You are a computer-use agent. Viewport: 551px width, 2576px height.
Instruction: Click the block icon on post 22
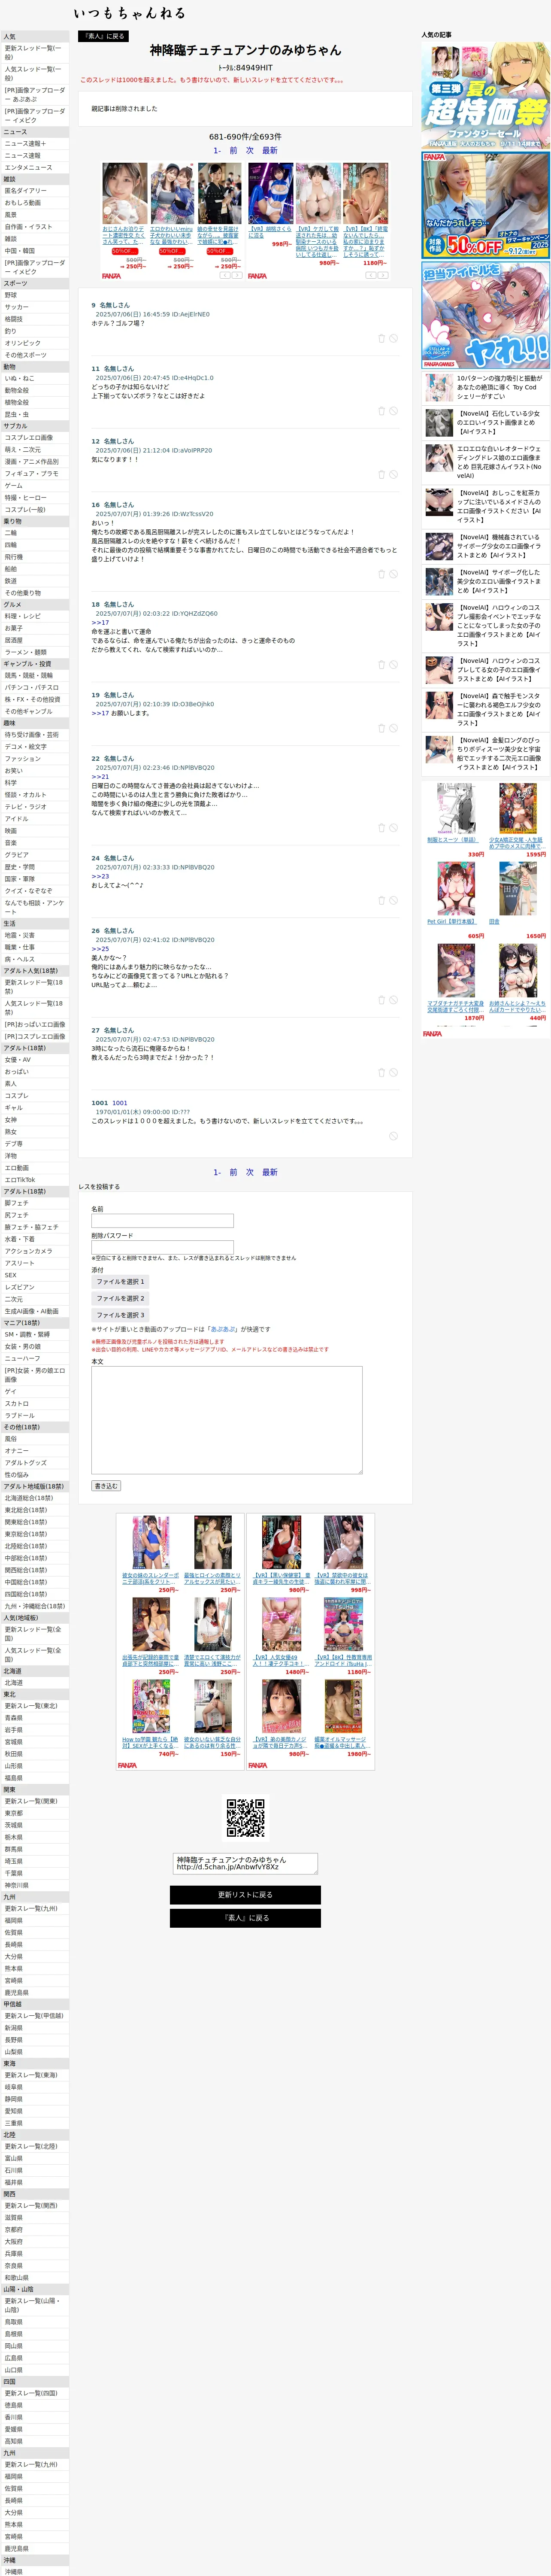394,828
